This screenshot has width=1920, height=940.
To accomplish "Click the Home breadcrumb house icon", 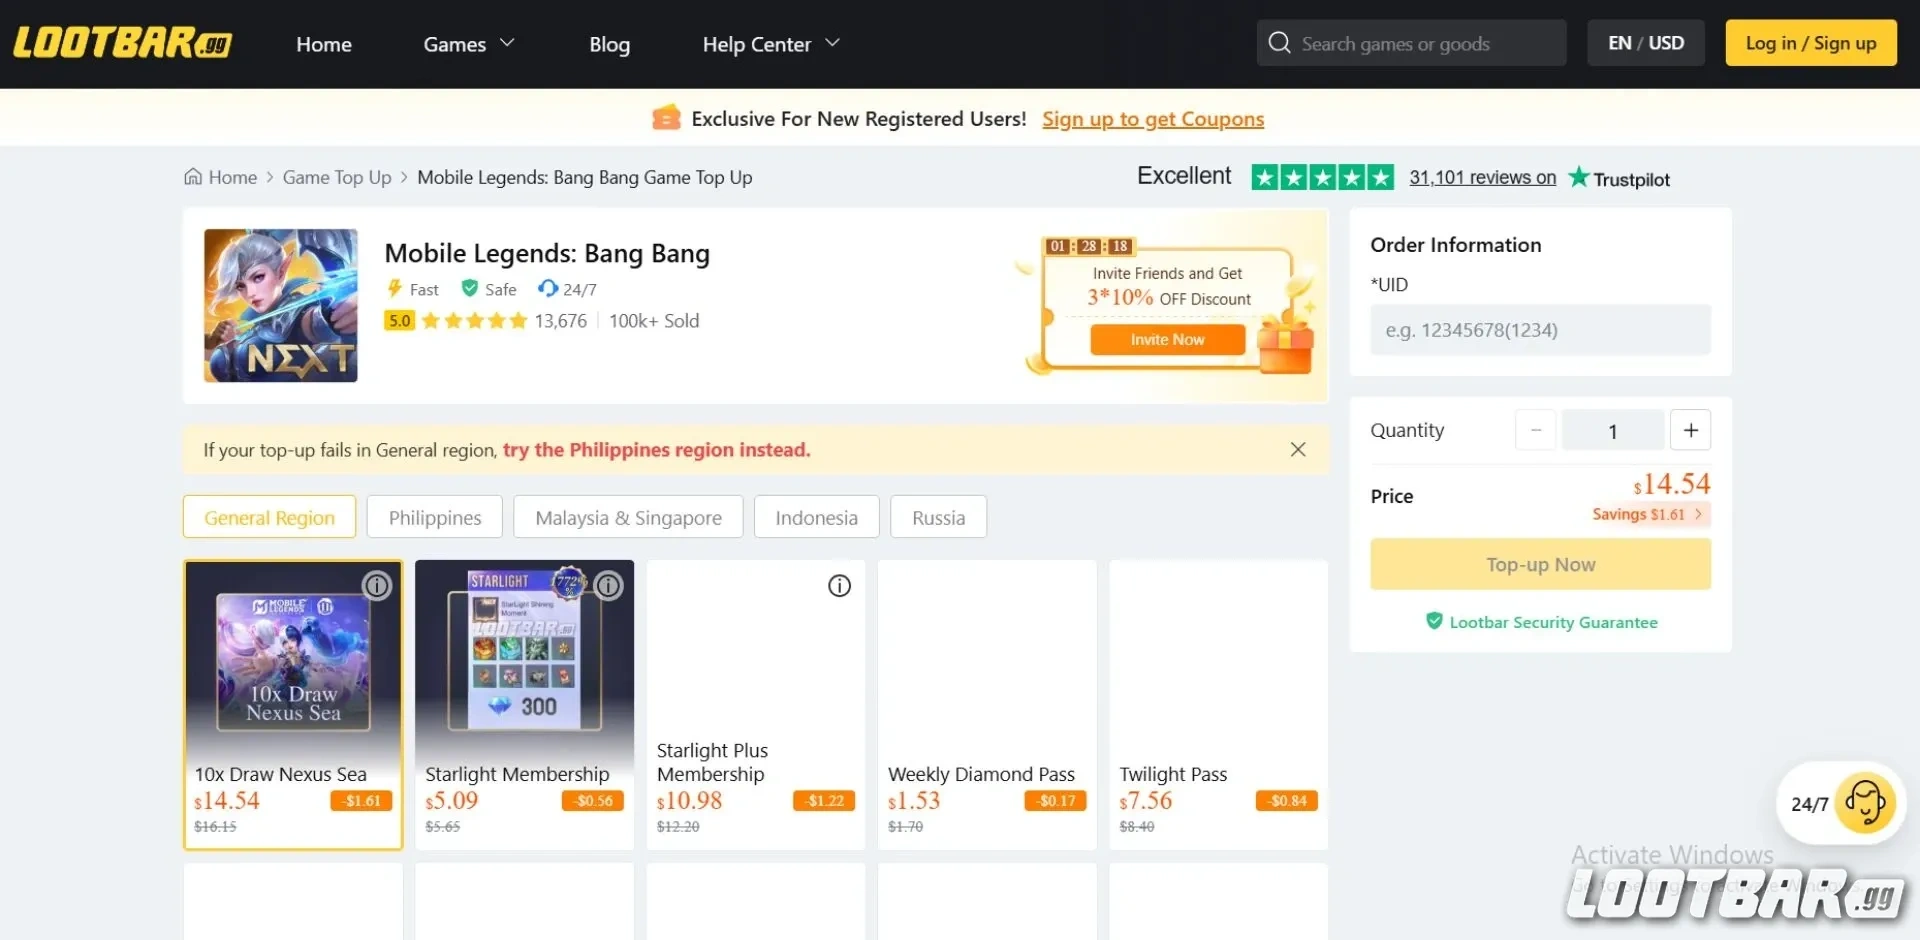I will click(194, 176).
